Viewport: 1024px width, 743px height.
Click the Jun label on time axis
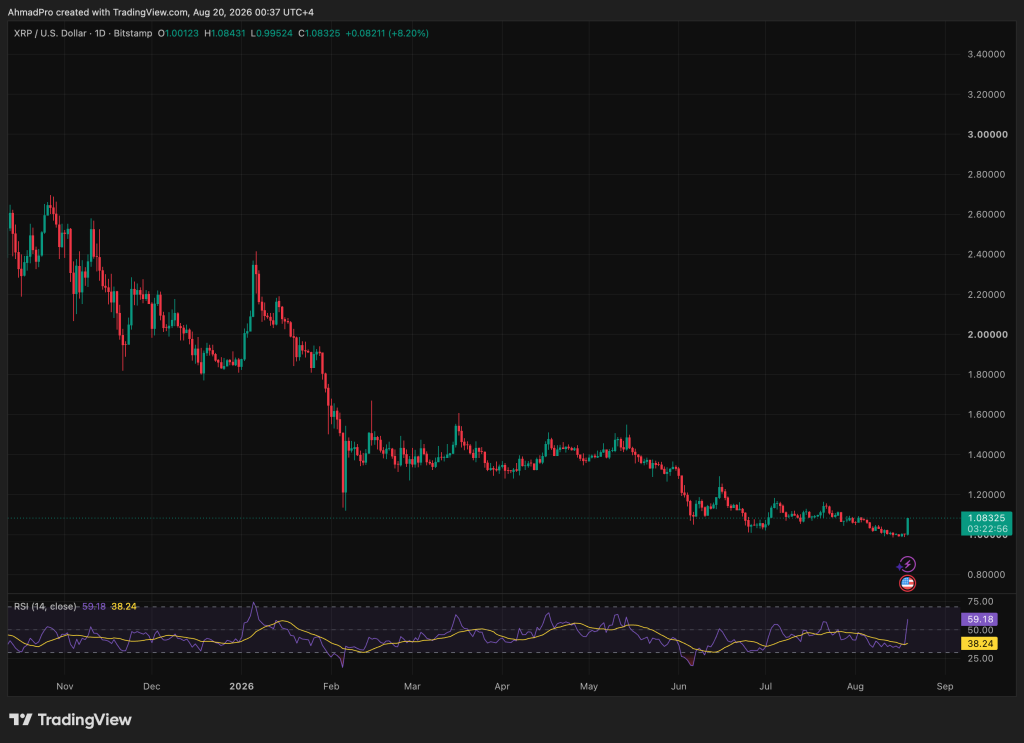point(679,686)
